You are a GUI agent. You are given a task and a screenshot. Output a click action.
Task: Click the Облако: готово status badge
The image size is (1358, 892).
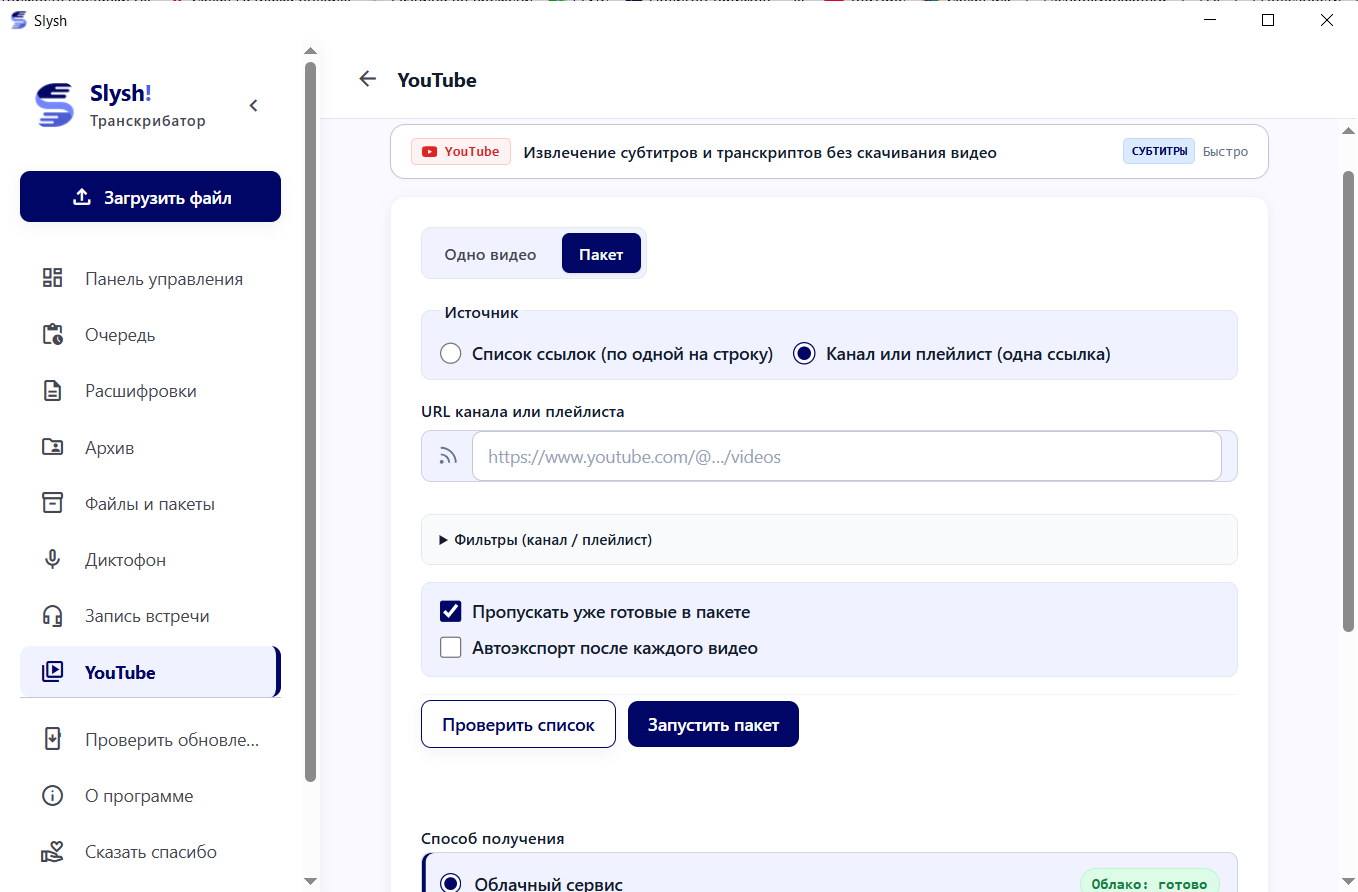coord(1150,883)
